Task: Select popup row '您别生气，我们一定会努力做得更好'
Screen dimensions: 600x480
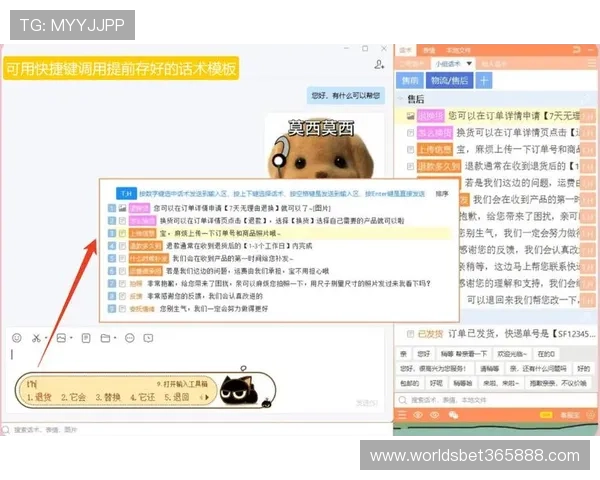Action: 279,309
